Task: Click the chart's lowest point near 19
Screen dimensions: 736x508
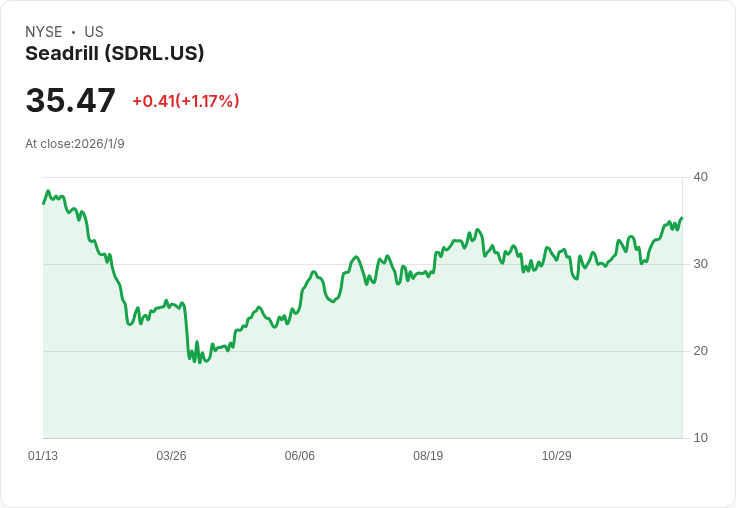Action: point(200,362)
